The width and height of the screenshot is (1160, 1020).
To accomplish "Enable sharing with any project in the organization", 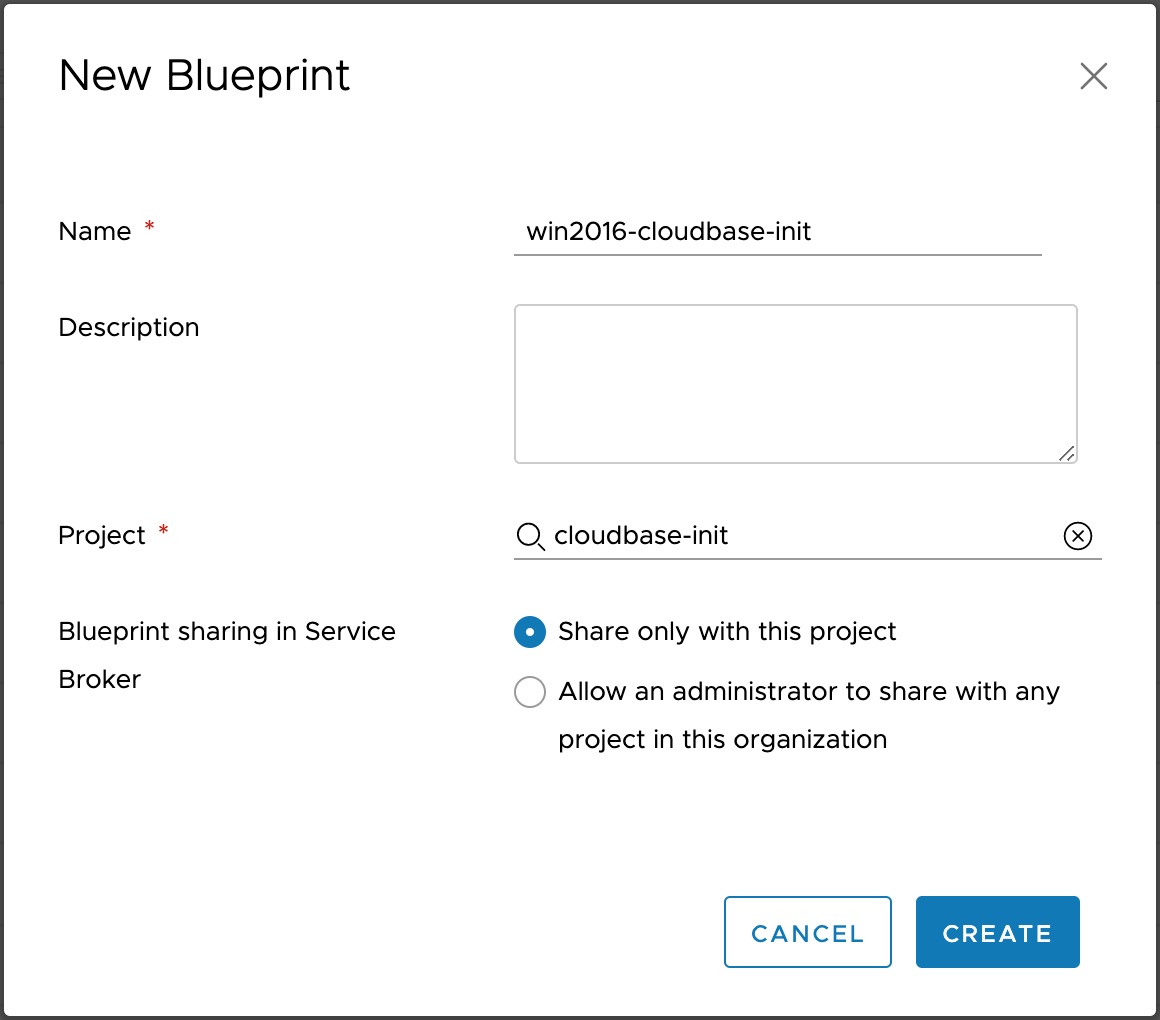I will (529, 692).
